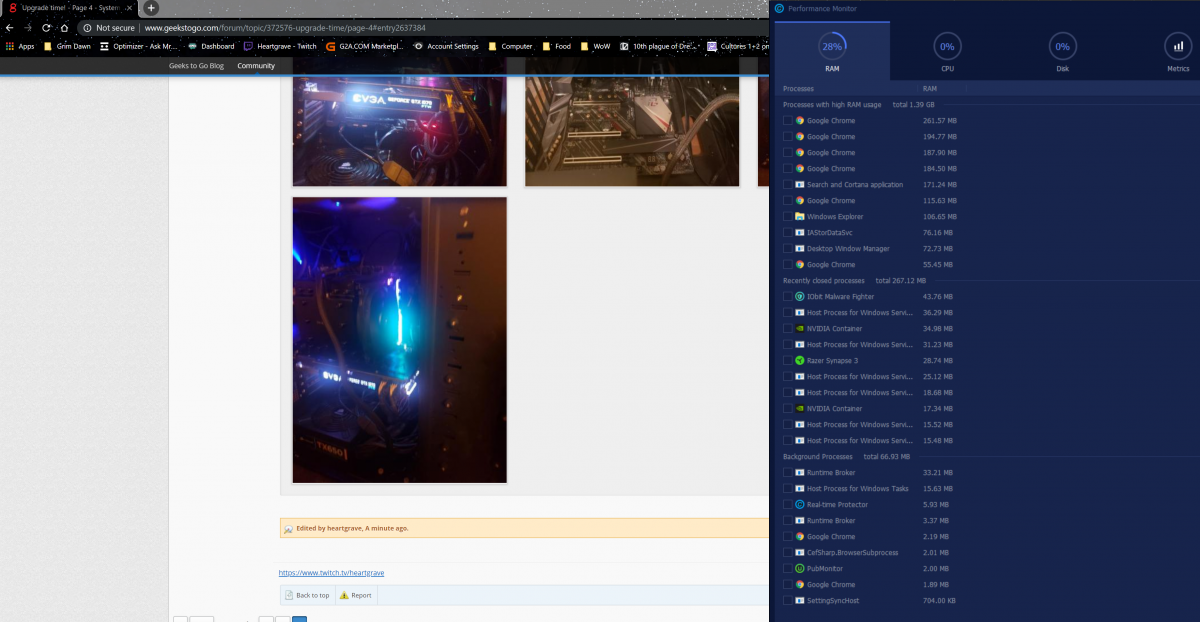The image size is (1200, 622).
Task: Check the Host Process for Windows Tasks box
Action: (787, 489)
